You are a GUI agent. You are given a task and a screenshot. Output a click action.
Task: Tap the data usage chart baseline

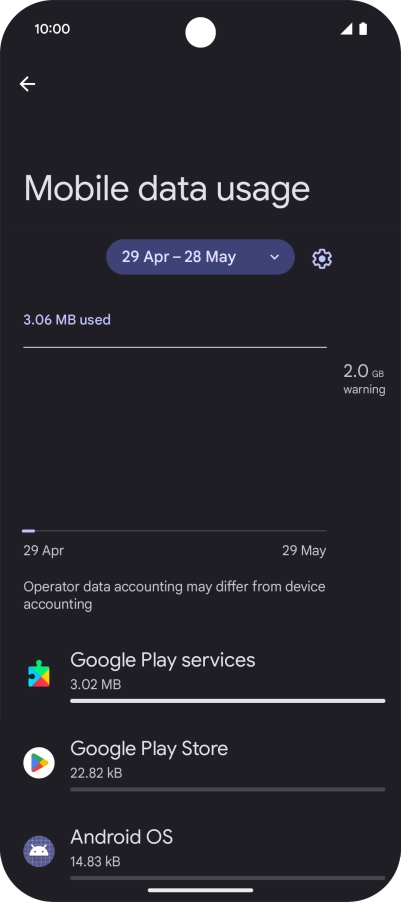pos(175,530)
